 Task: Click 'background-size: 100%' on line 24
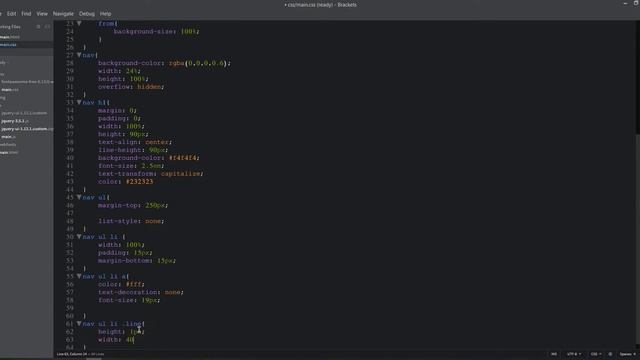tap(156, 31)
